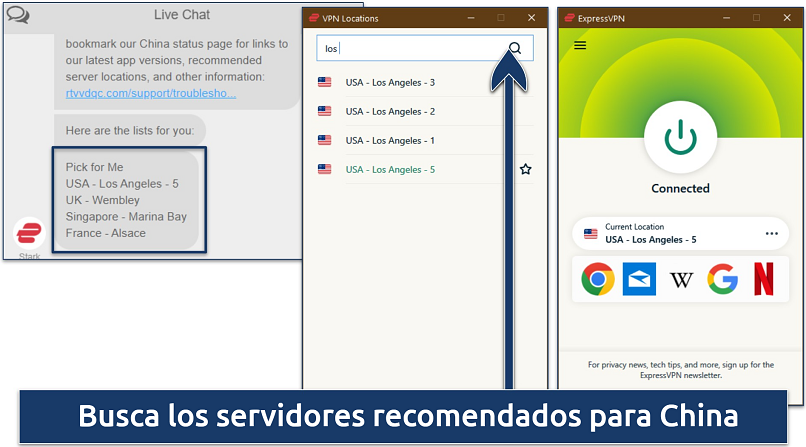Focus the VPN Locations search field

tap(425, 48)
